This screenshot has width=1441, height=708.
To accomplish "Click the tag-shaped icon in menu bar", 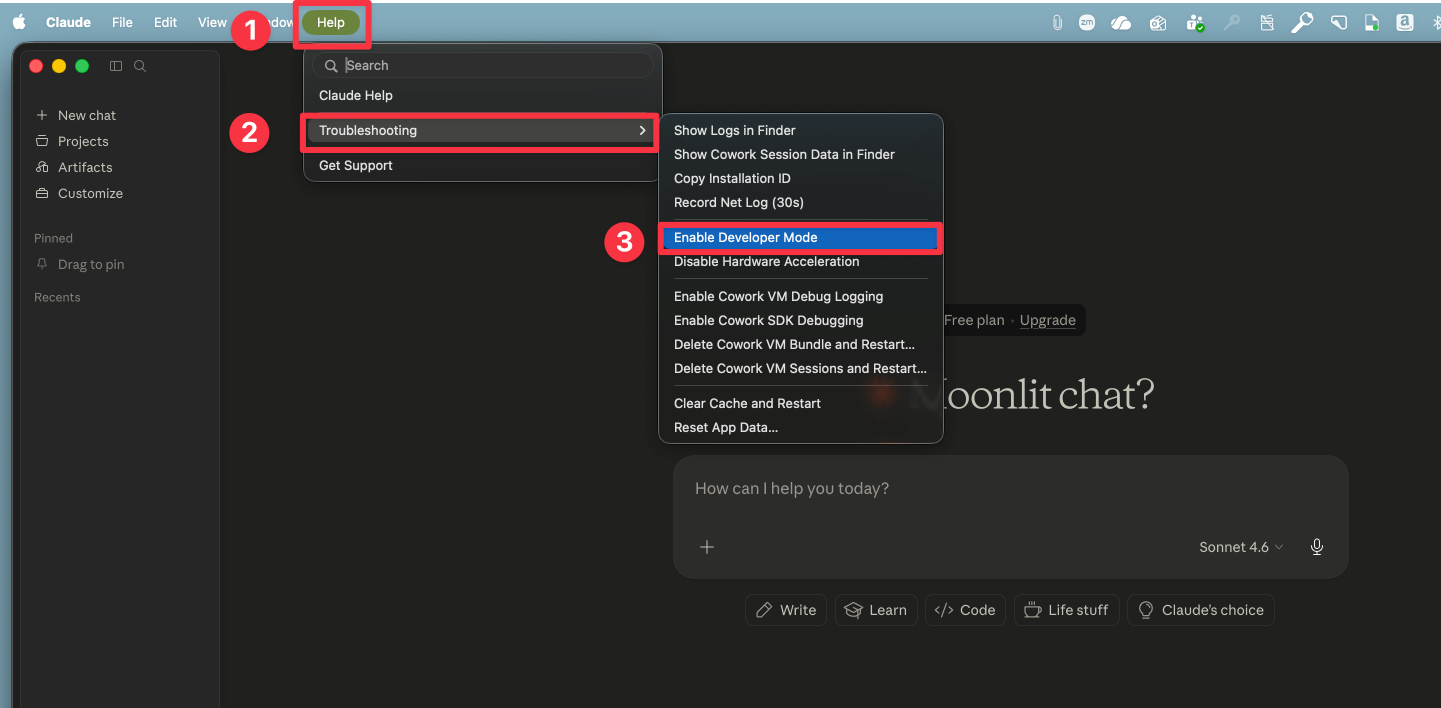I will (x=1338, y=22).
